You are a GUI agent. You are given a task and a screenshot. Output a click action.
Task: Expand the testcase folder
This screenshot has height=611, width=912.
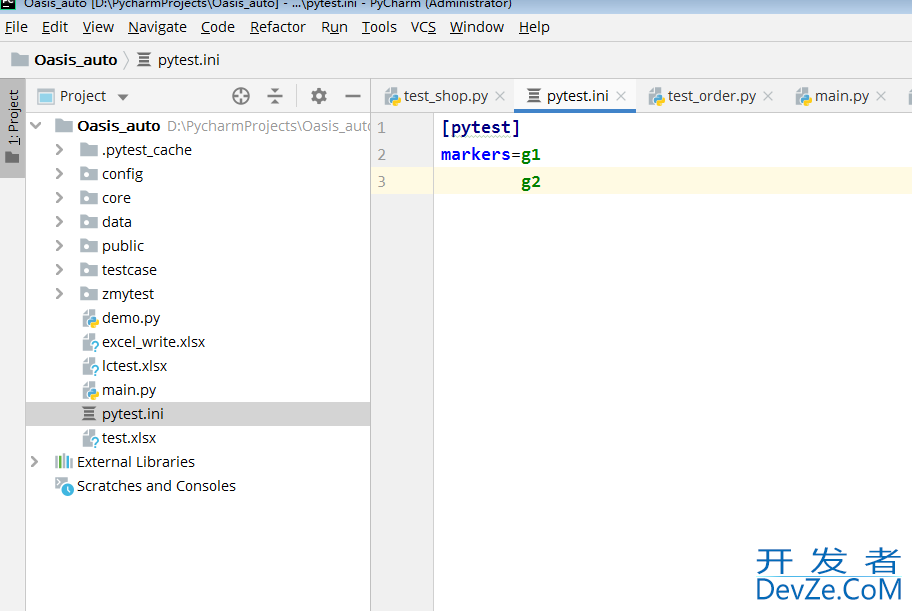click(x=59, y=270)
